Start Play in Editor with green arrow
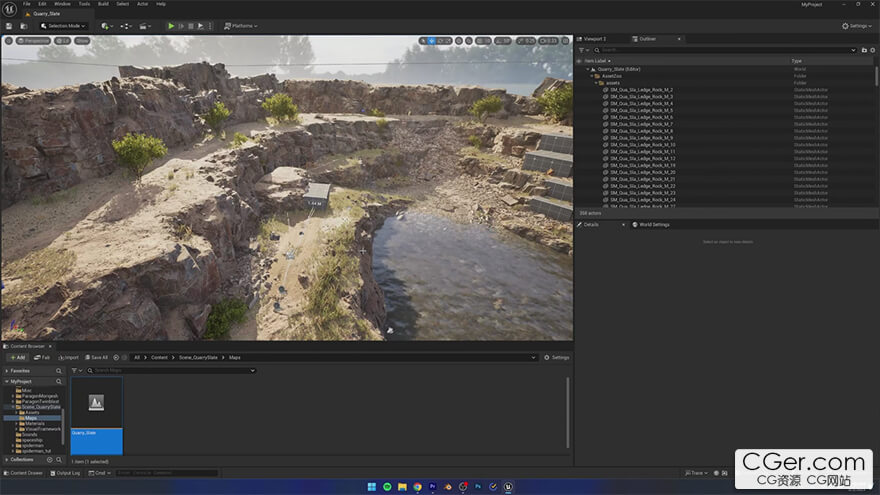Image resolution: width=880 pixels, height=495 pixels. tap(171, 26)
